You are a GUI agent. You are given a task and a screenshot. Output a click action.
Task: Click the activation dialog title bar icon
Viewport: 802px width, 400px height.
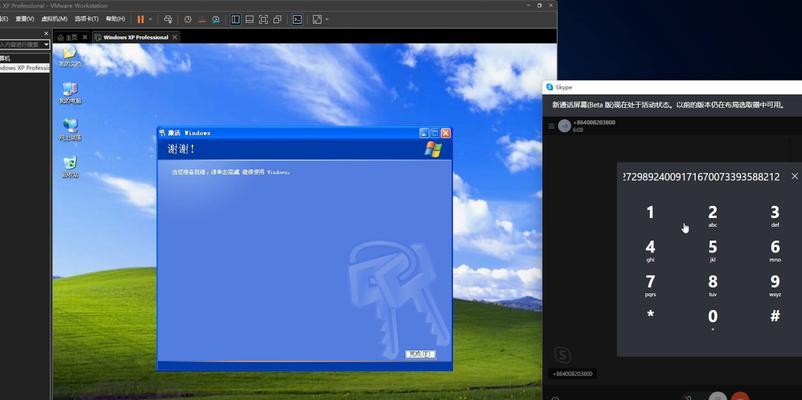click(163, 133)
